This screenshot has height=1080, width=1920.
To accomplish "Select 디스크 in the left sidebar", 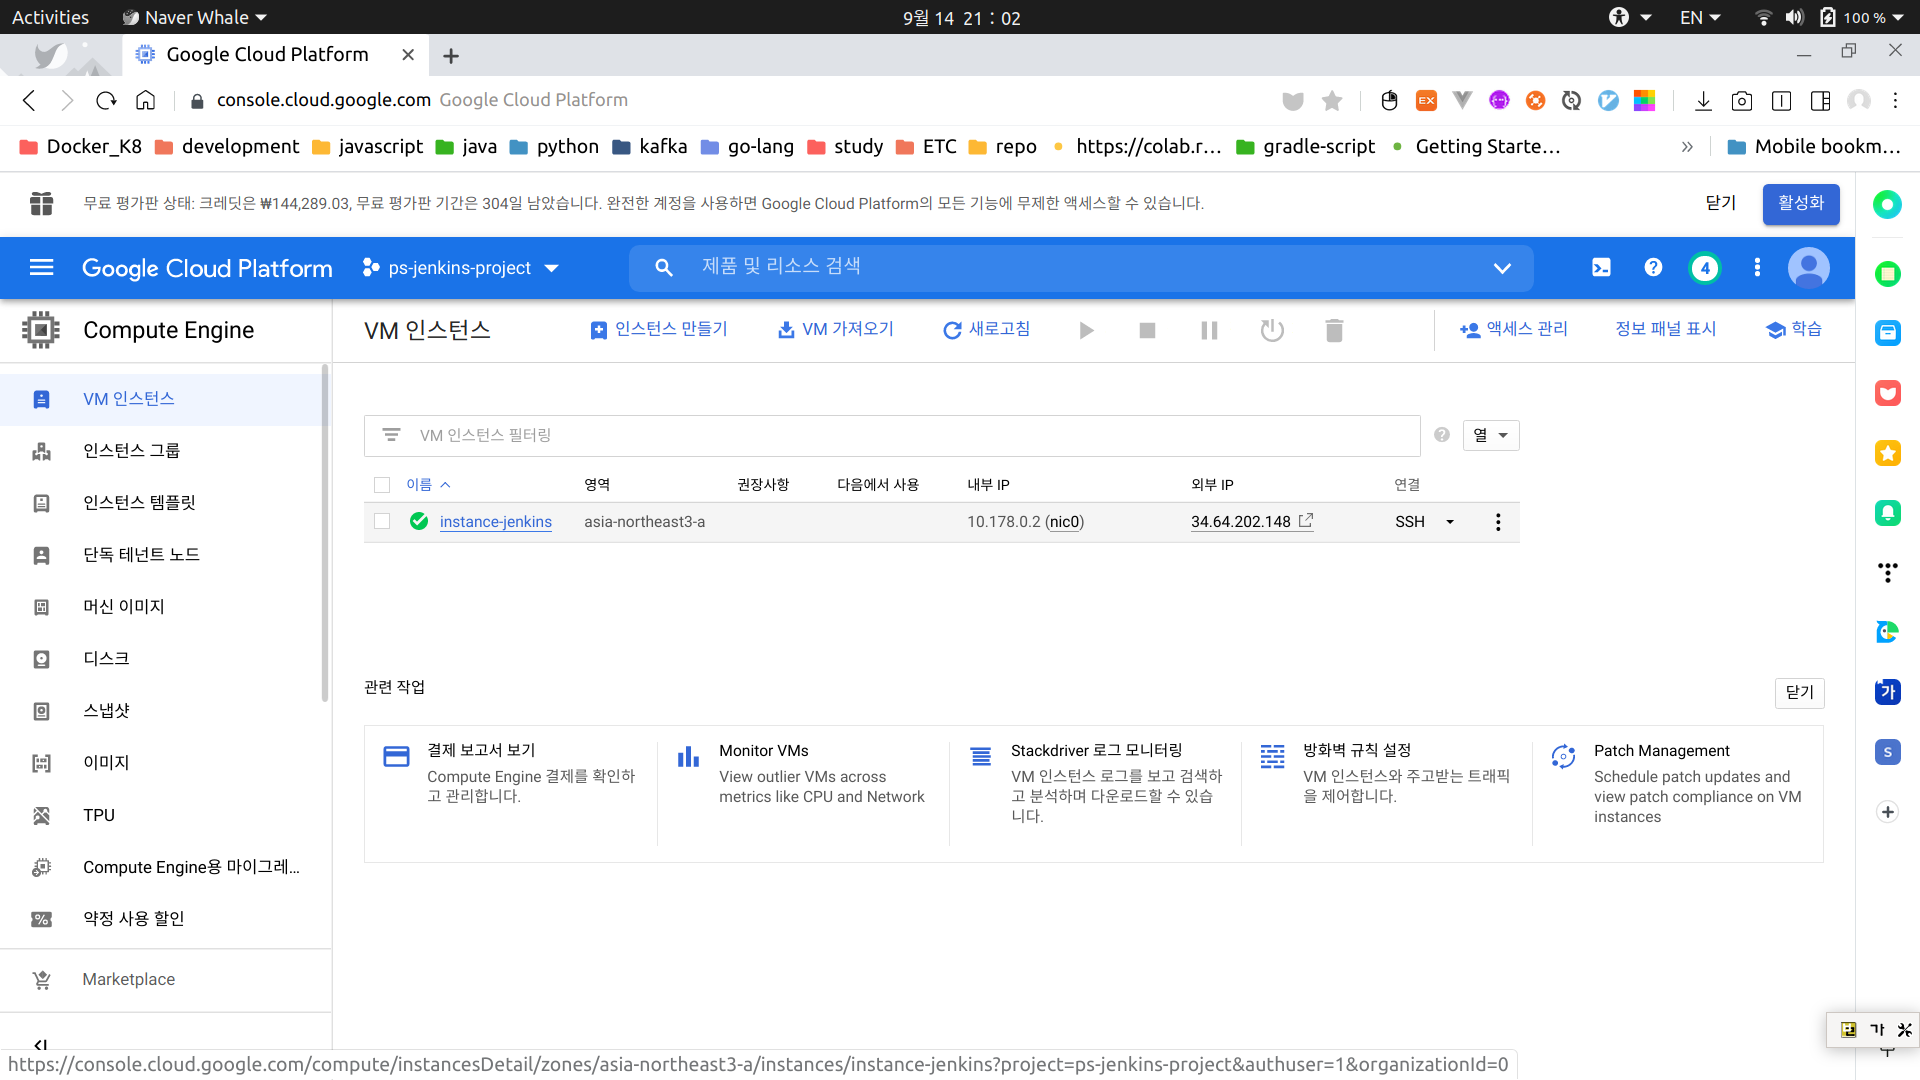I will (106, 658).
